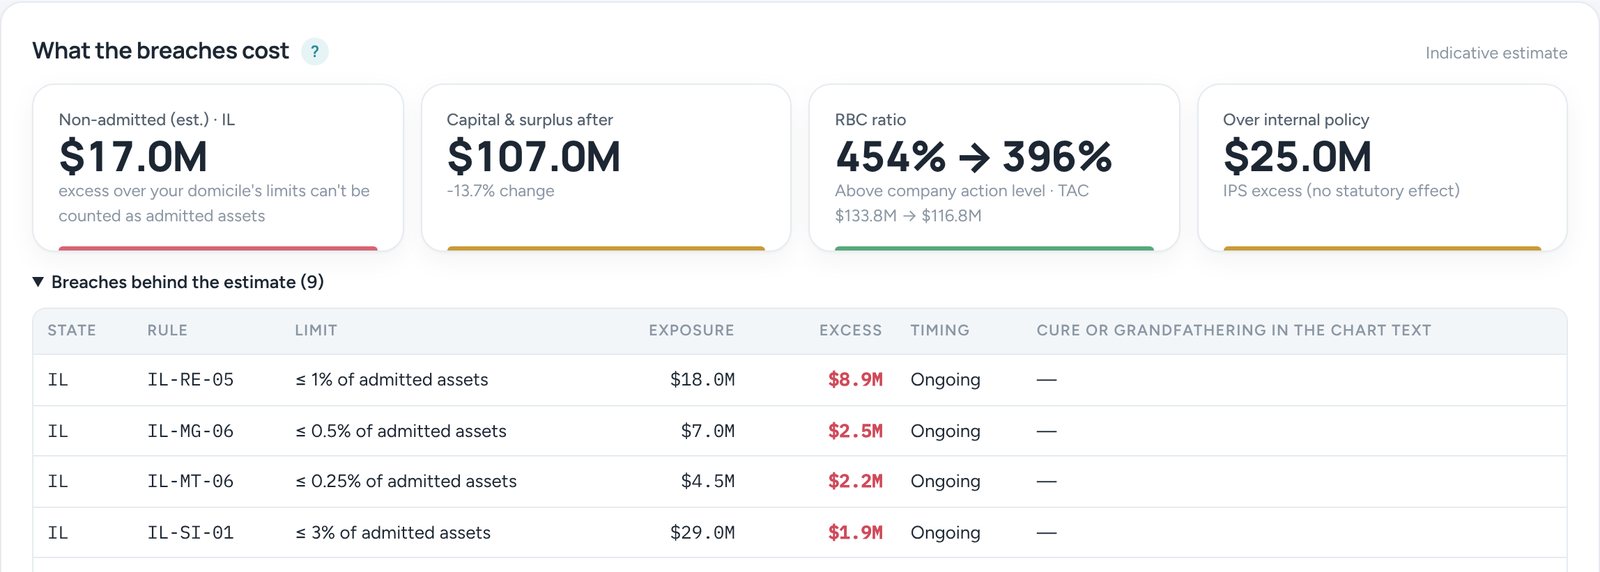Select the Over internal policy card
1600x572 pixels.
coord(1382,167)
